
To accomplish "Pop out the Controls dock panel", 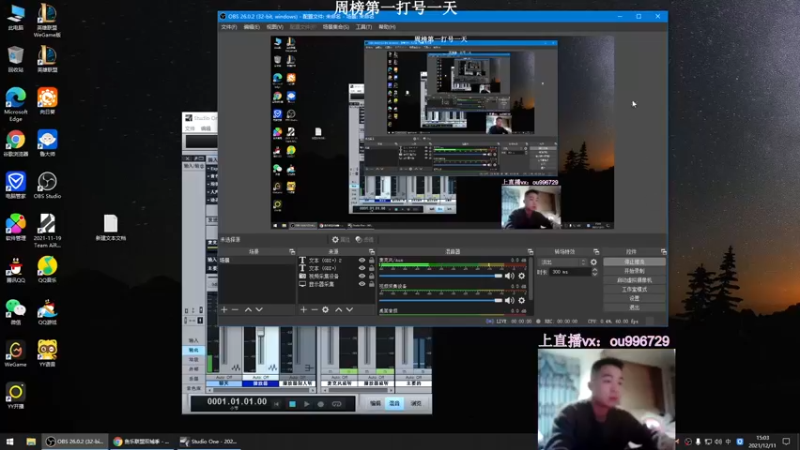I will (663, 252).
